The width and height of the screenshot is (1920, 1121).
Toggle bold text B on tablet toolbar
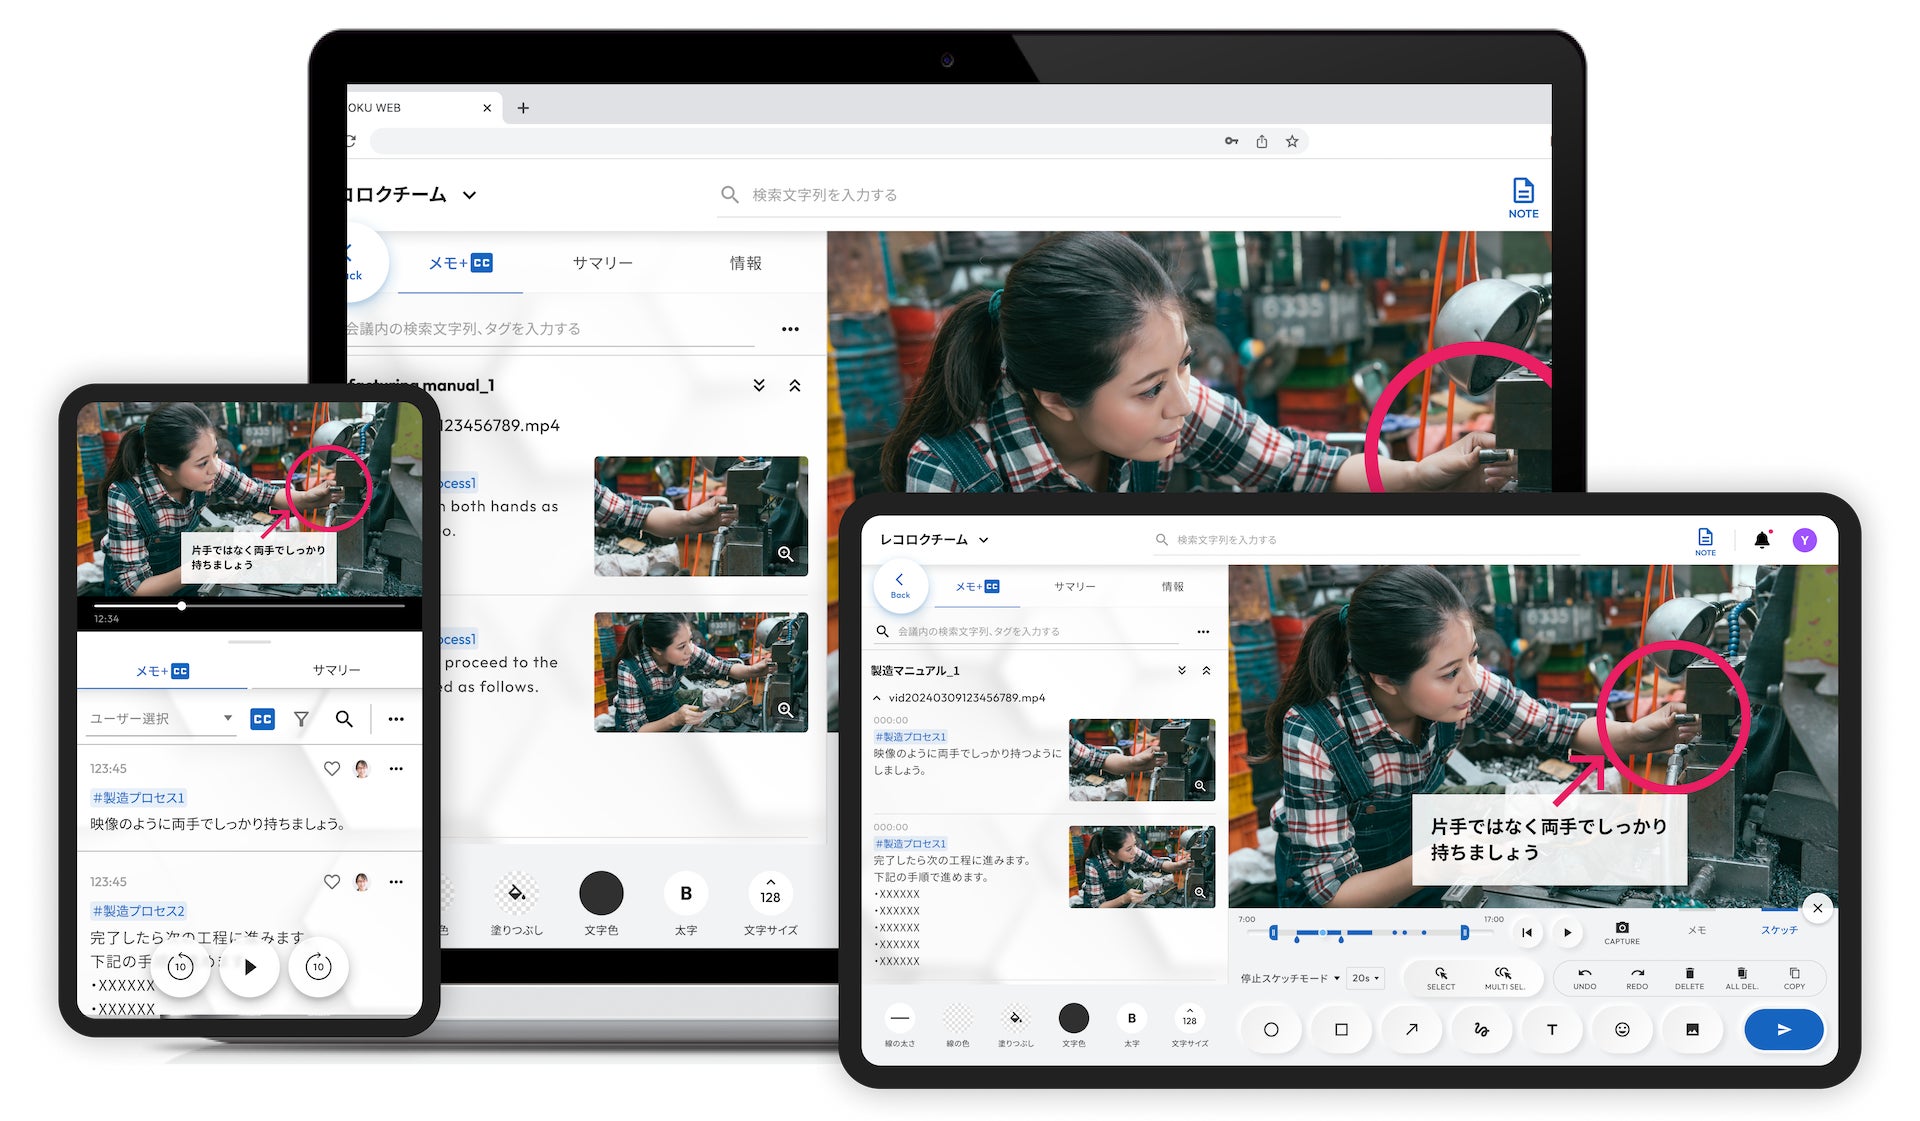1131,1018
